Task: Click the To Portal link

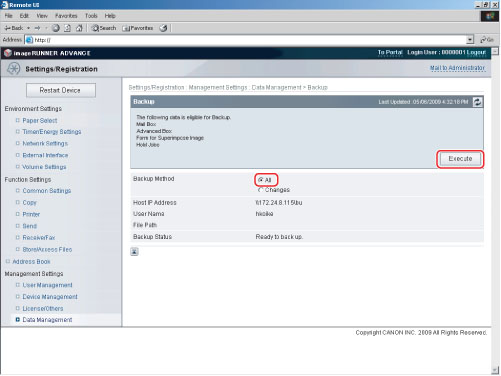Action: 390,52
